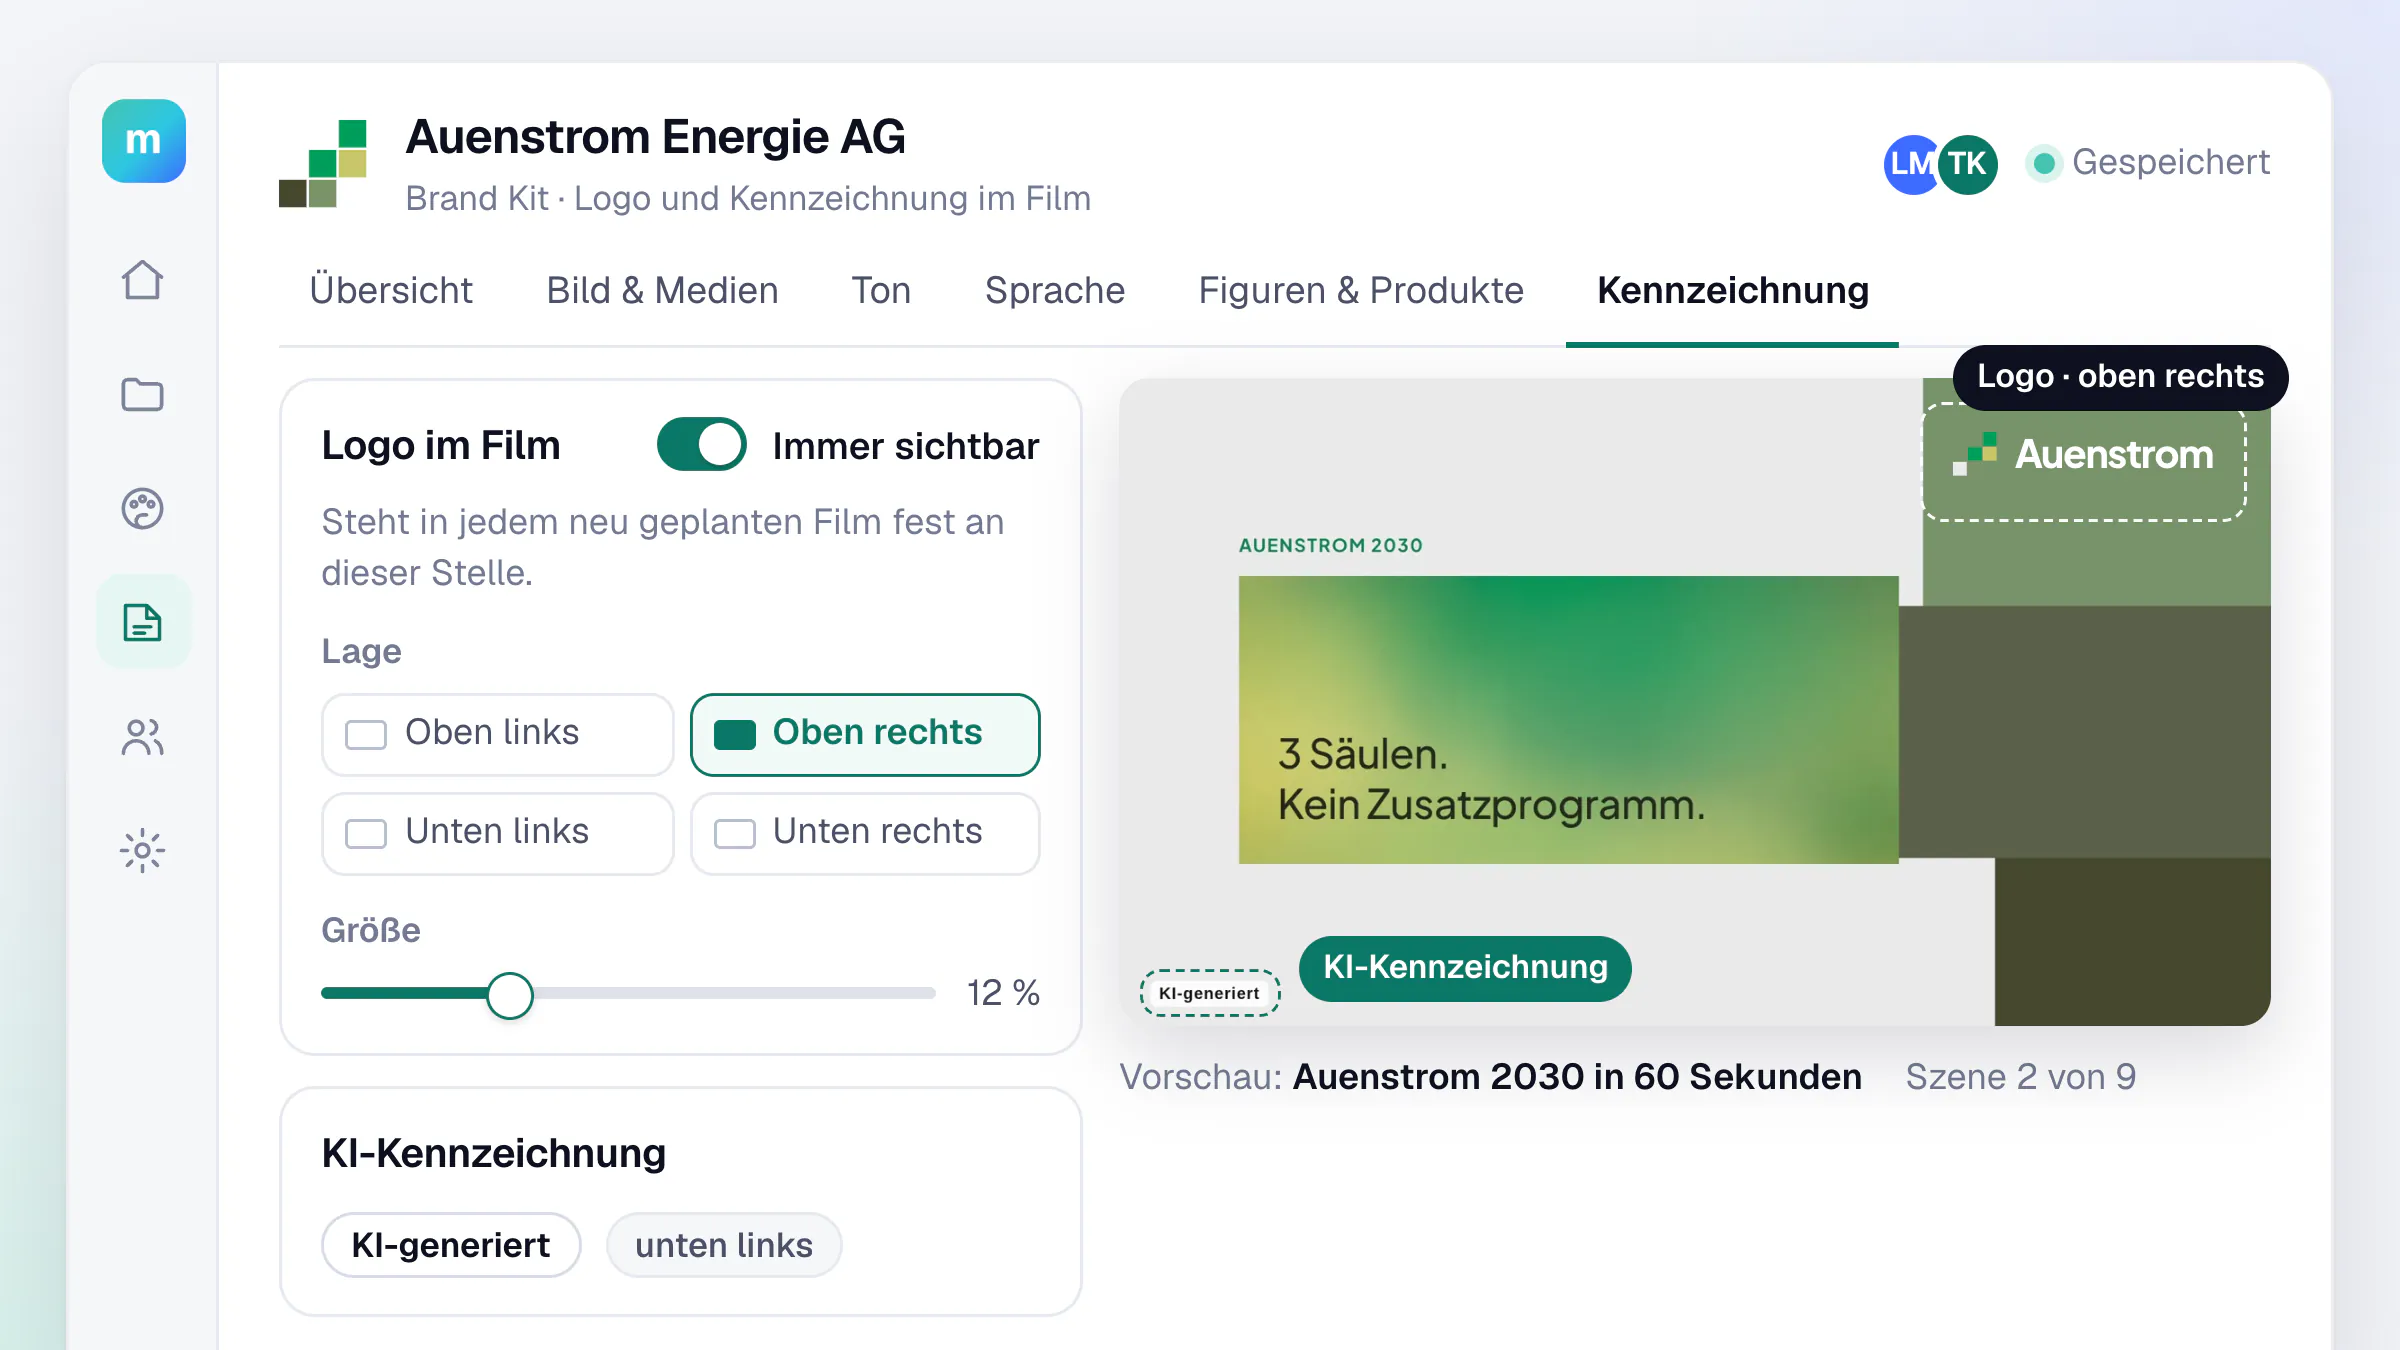Image resolution: width=2400 pixels, height=1350 pixels.
Task: Switch to the Übersicht tab
Action: pyautogui.click(x=391, y=291)
